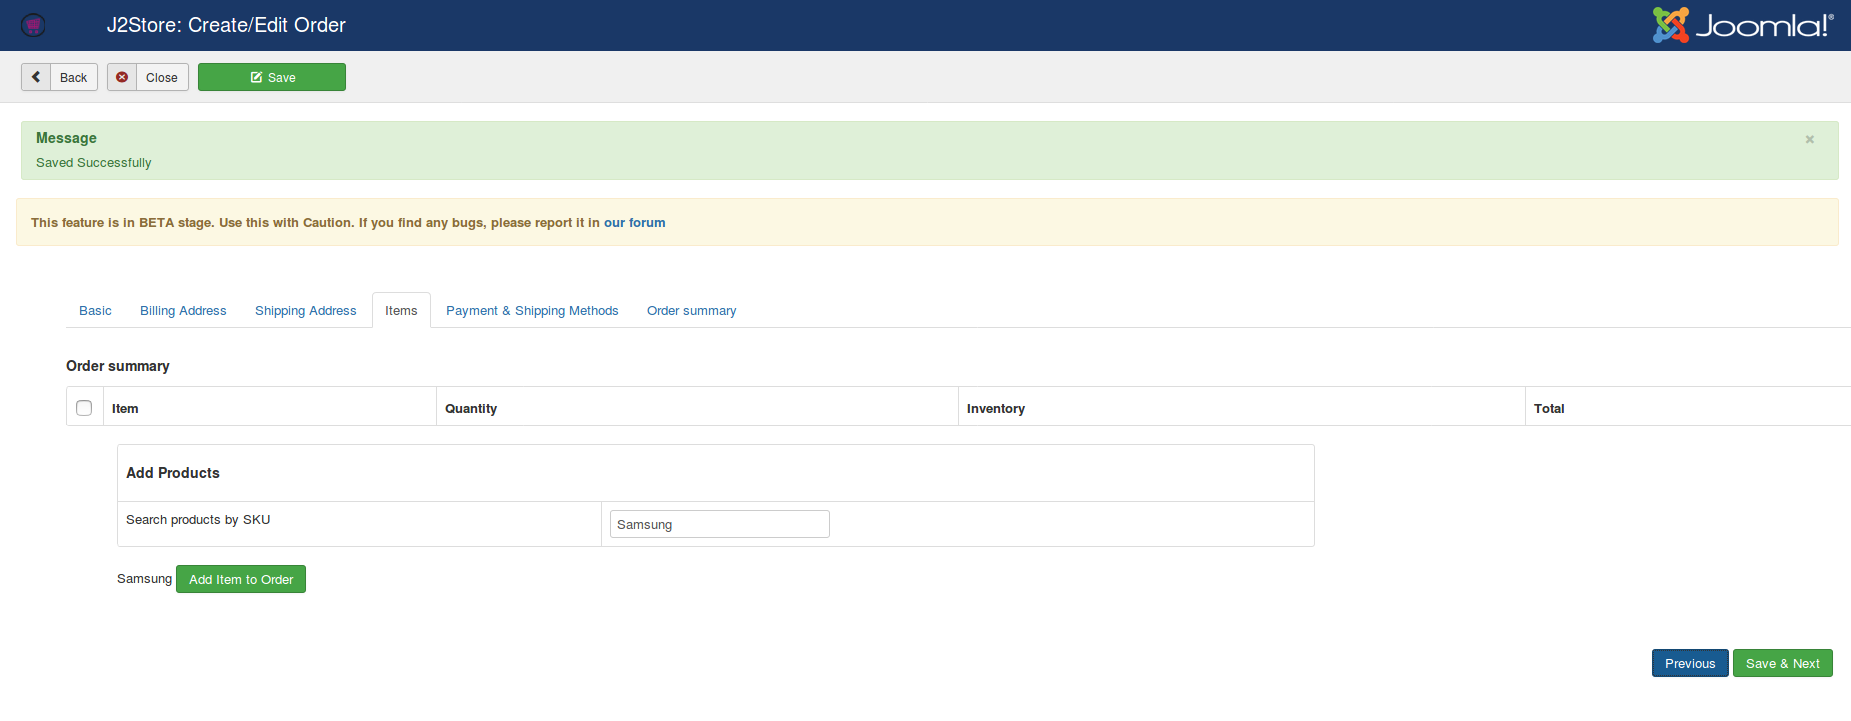1851x721 pixels.
Task: Toggle the select-all items checkbox
Action: 84,408
